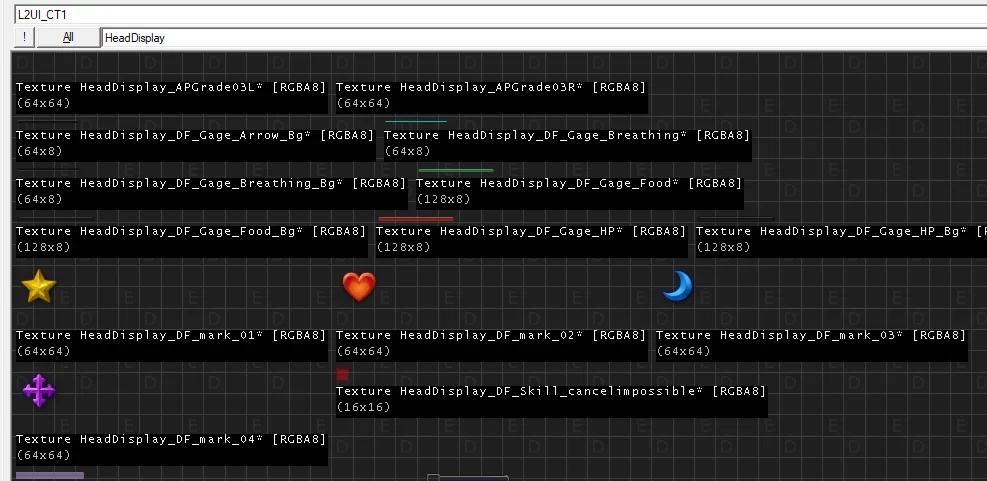Click the "!" button beside All
Viewport: 987px width, 481px height.
click(24, 37)
